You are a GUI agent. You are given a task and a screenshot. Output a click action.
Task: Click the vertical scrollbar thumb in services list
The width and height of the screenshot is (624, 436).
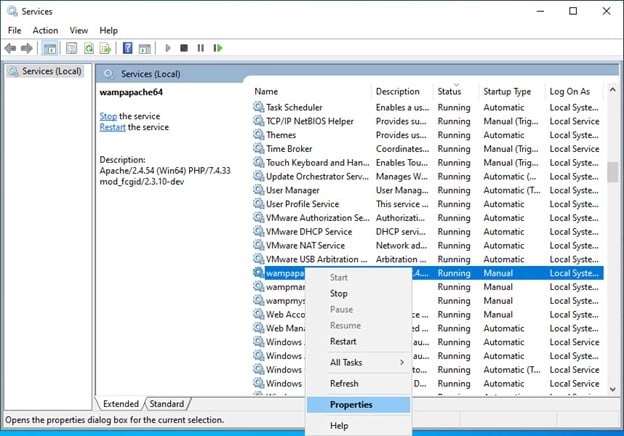pyautogui.click(x=612, y=172)
